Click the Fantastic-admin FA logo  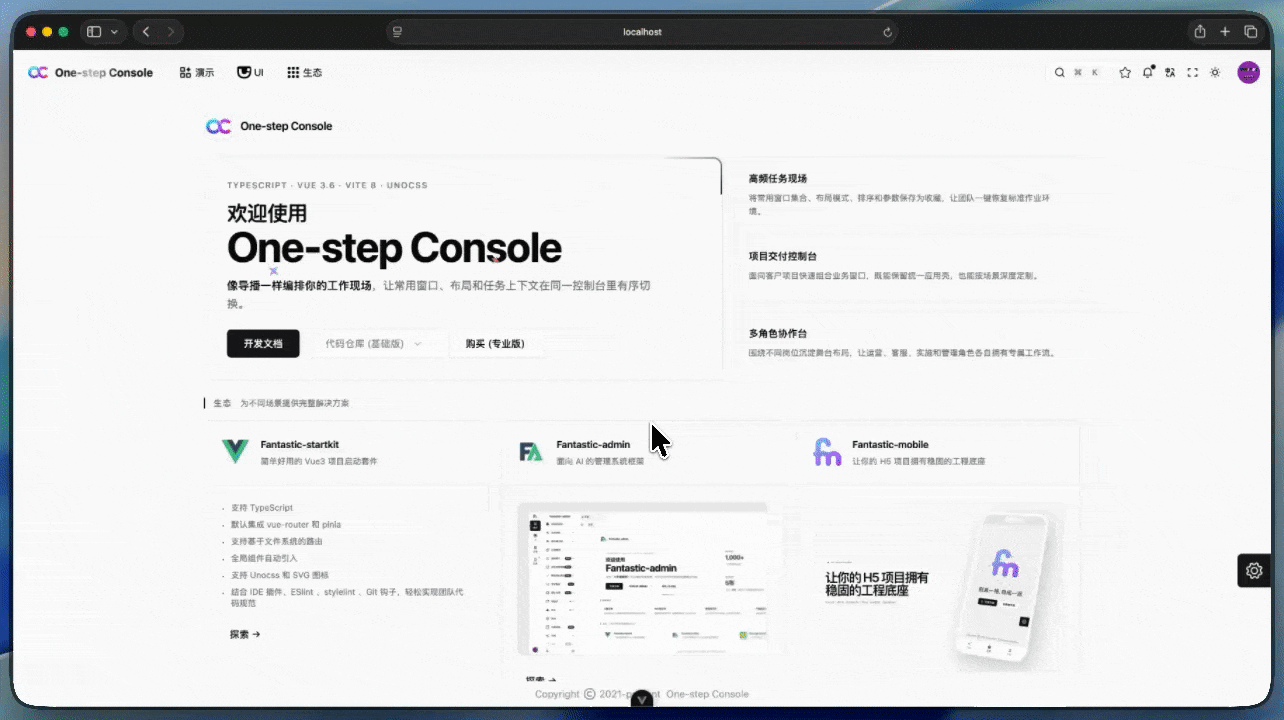[x=530, y=452]
